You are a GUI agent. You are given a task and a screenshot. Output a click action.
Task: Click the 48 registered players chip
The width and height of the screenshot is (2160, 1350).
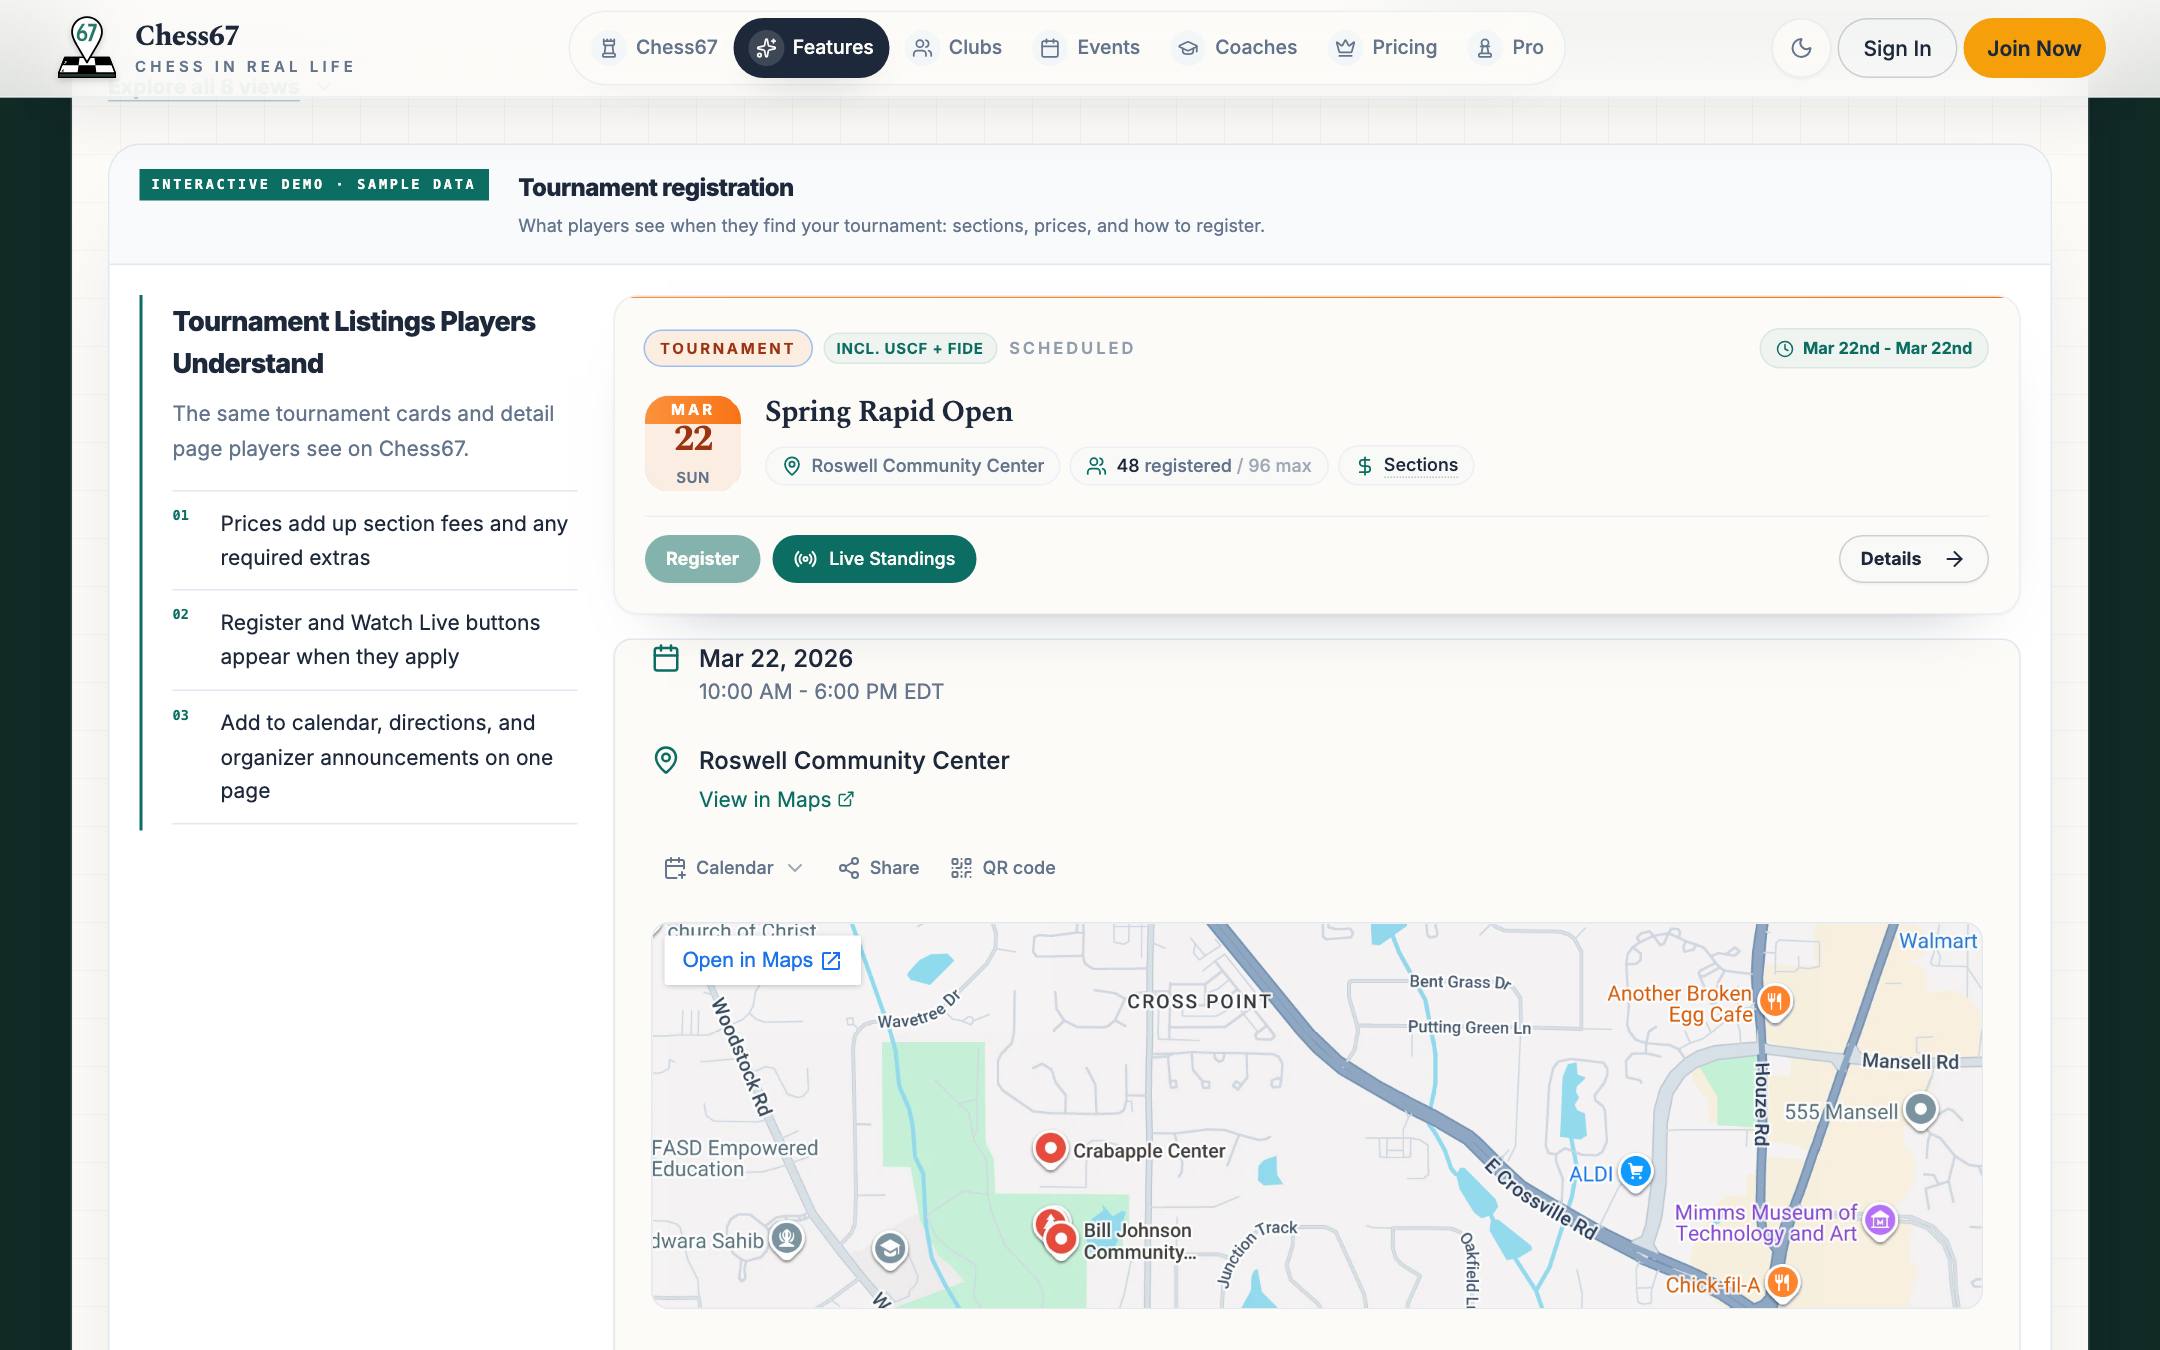pyautogui.click(x=1199, y=466)
